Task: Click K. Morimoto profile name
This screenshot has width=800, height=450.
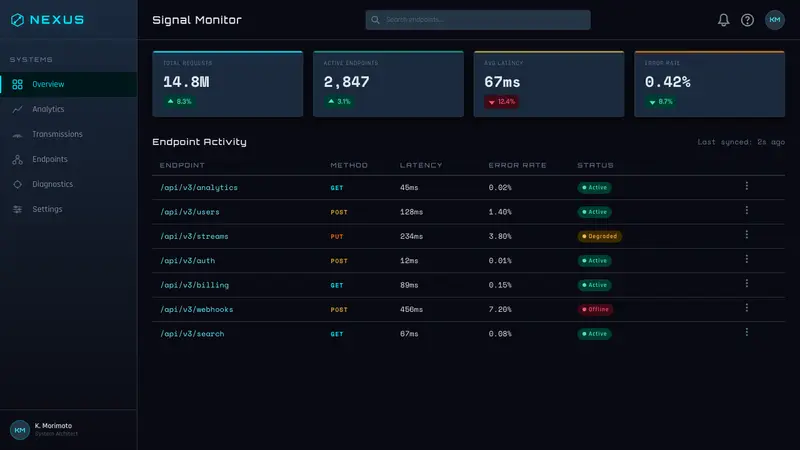Action: pyautogui.click(x=53, y=426)
